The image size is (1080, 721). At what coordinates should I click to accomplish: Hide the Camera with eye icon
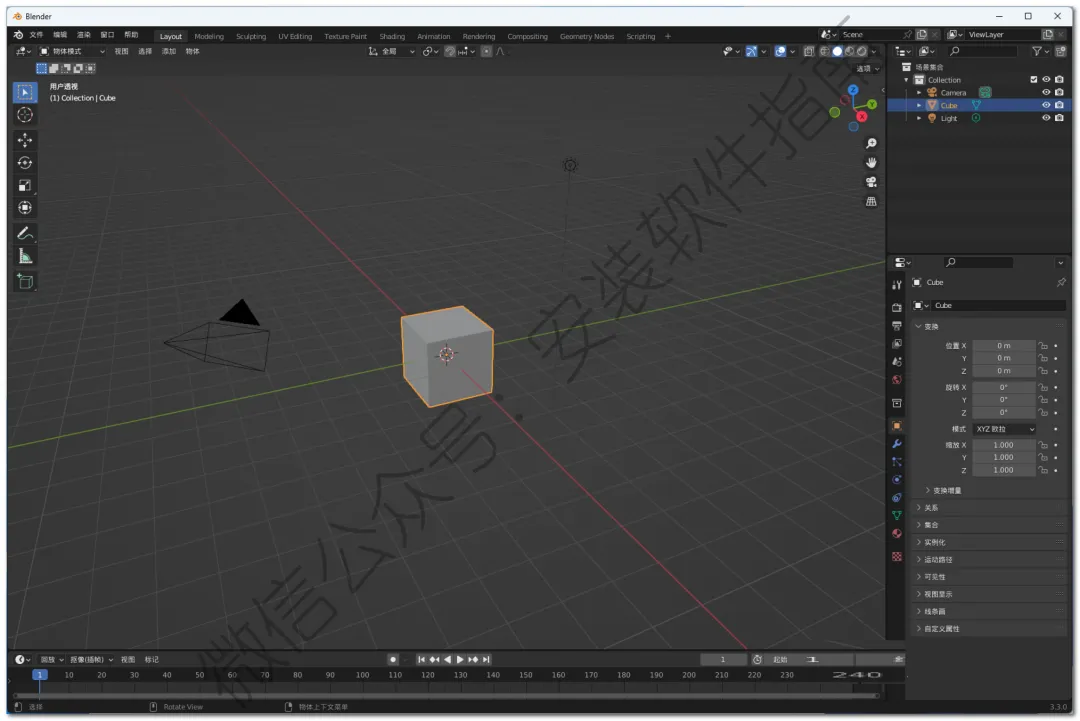(x=1046, y=92)
